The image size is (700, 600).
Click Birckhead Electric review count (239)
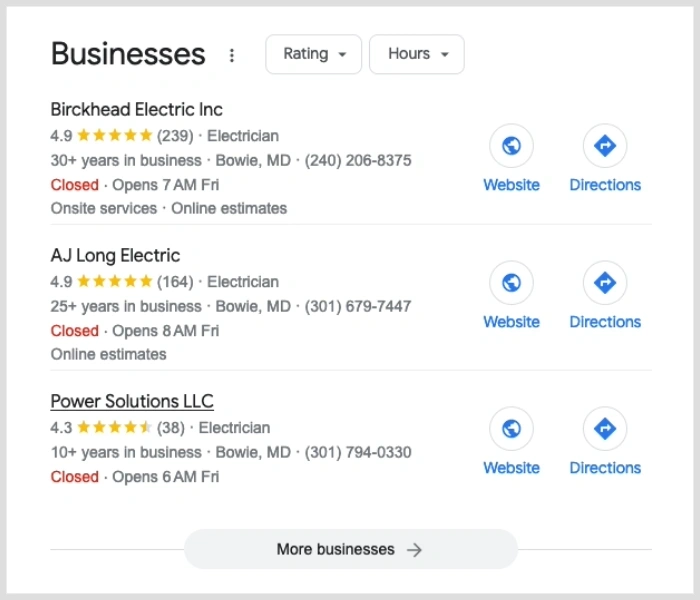click(175, 136)
